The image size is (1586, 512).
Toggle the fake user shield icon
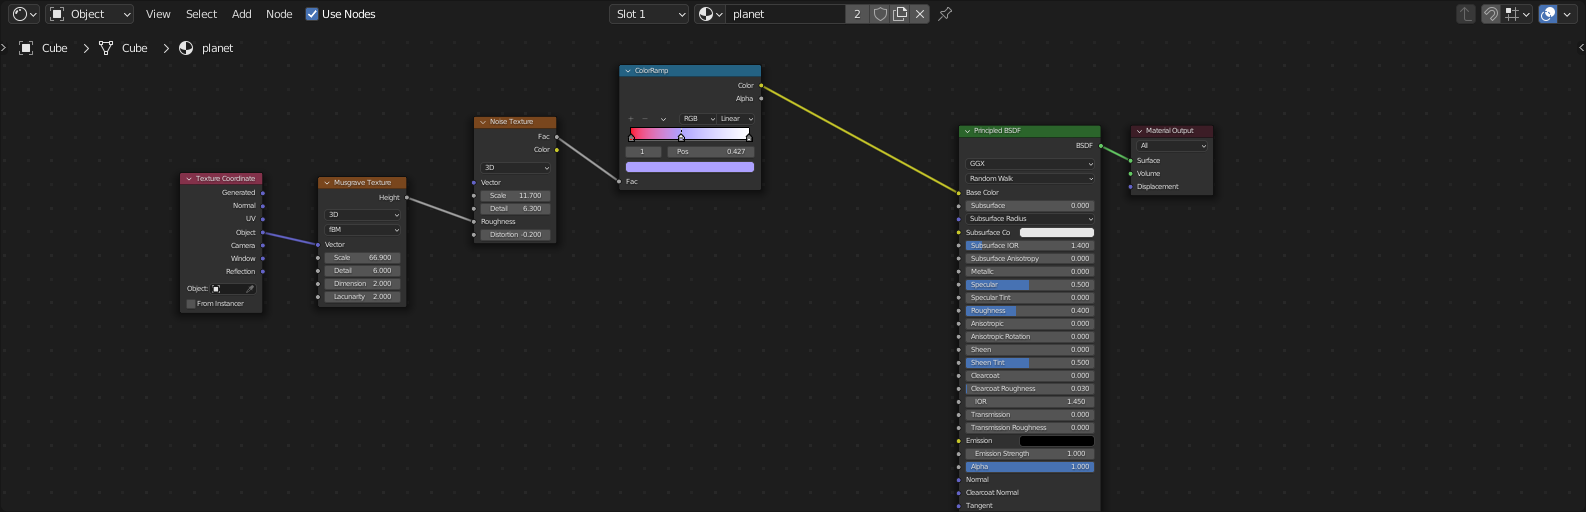880,14
